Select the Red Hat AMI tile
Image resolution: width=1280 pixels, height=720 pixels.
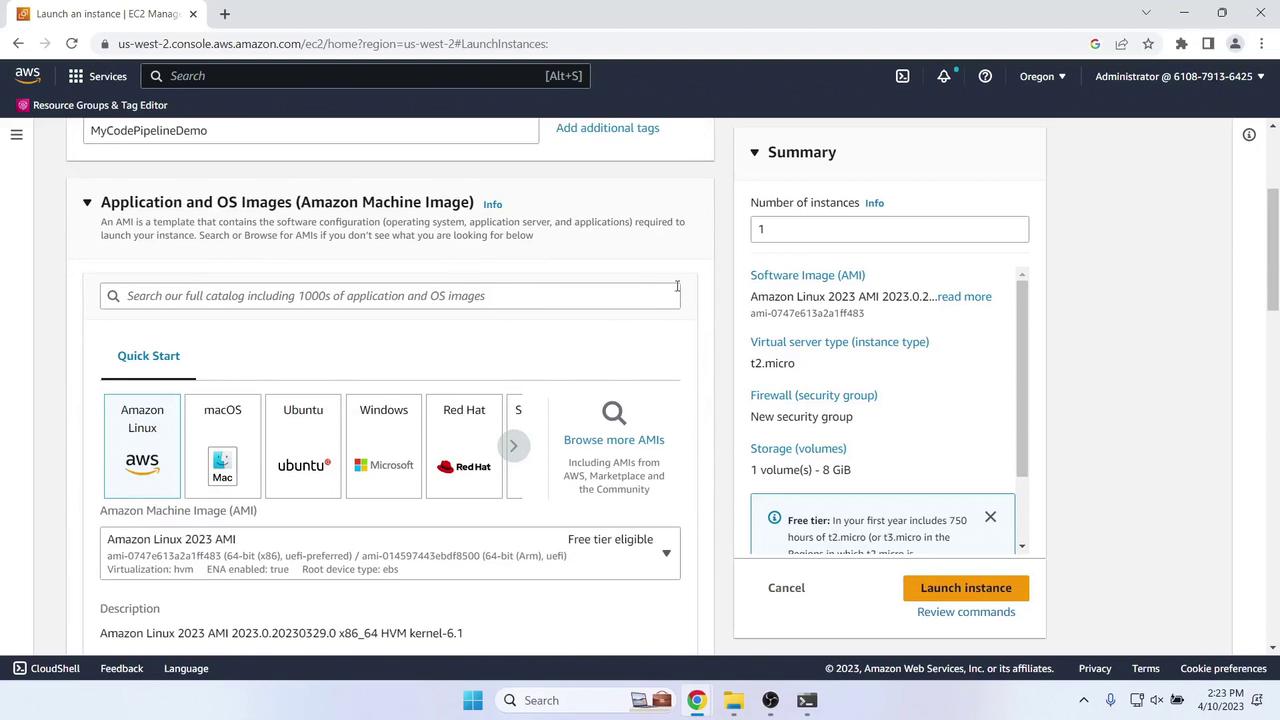(464, 446)
